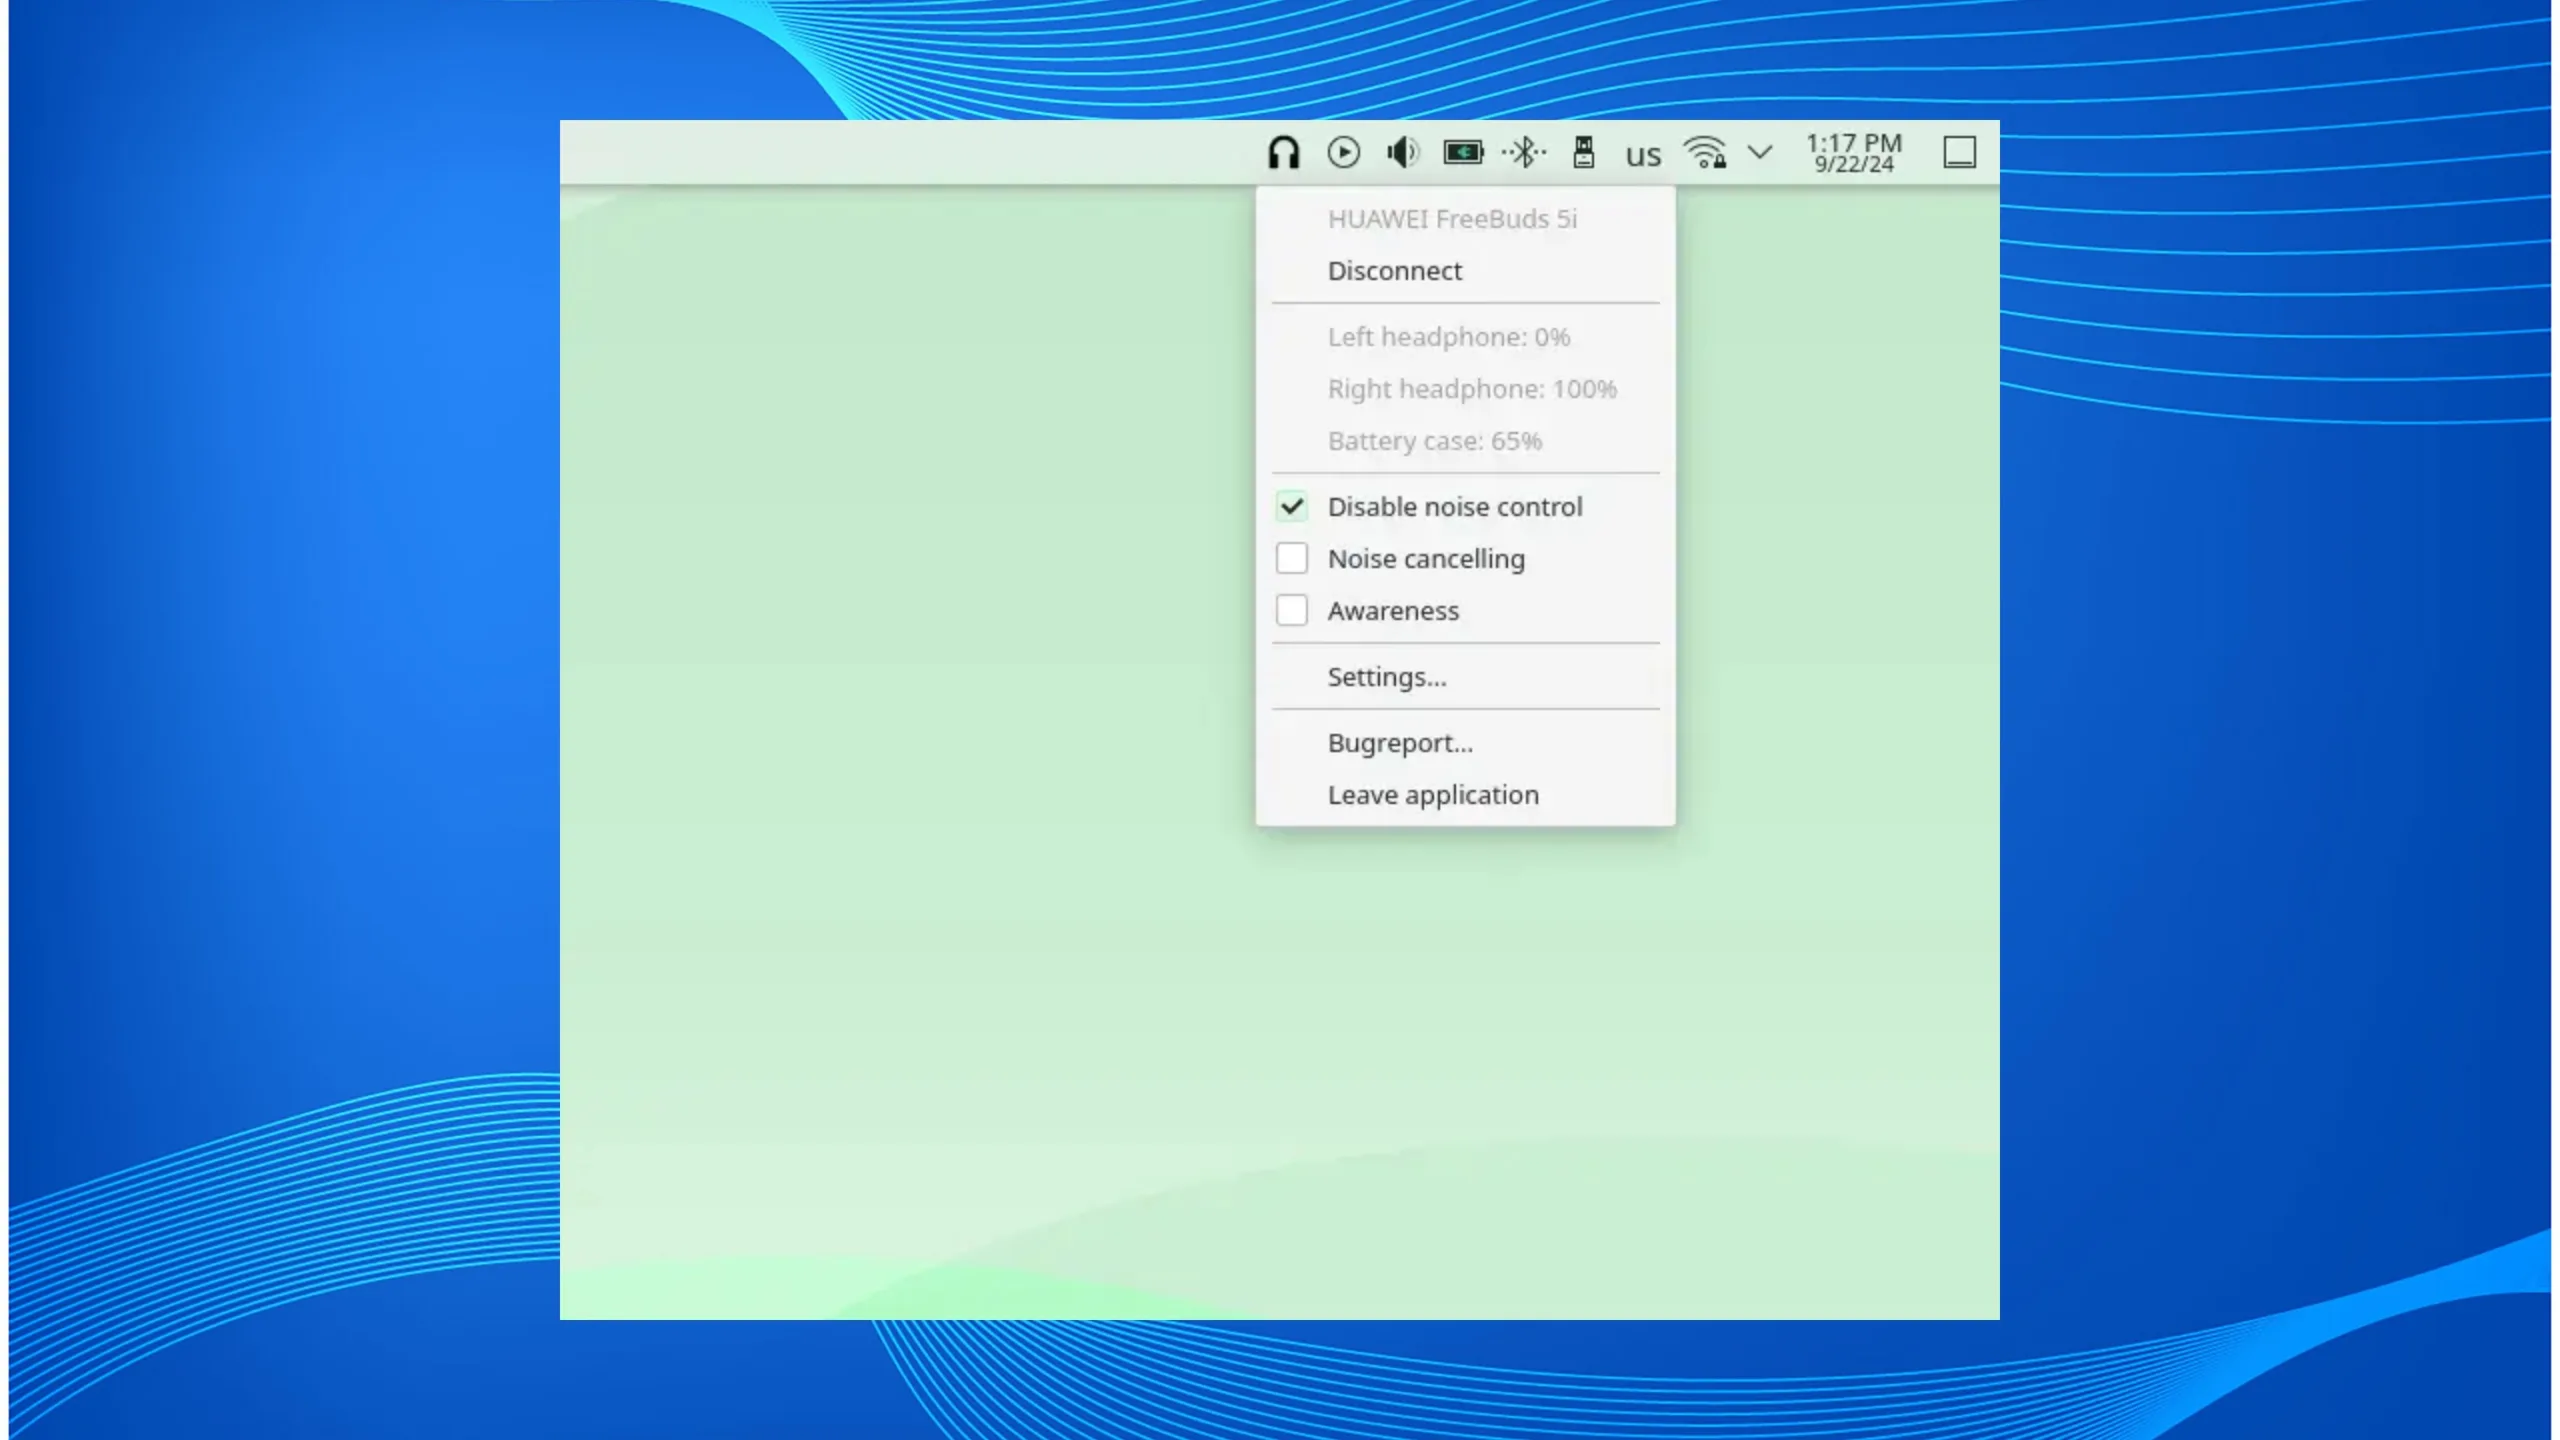The height and width of the screenshot is (1440, 2560).
Task: Open the removable device tray icon
Action: (x=1583, y=153)
